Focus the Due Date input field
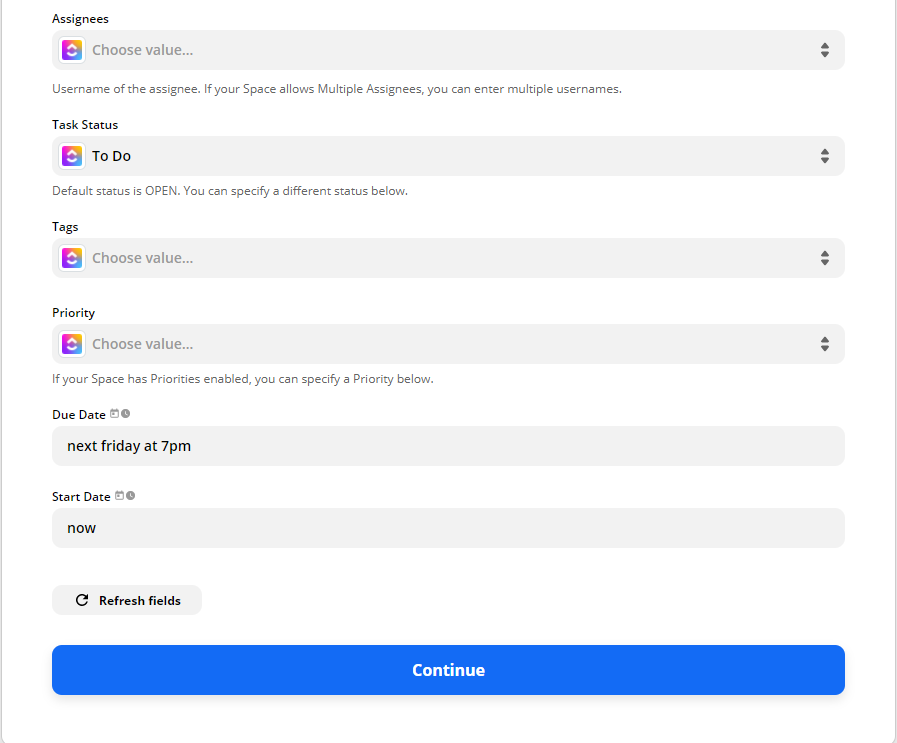 pyautogui.click(x=448, y=446)
